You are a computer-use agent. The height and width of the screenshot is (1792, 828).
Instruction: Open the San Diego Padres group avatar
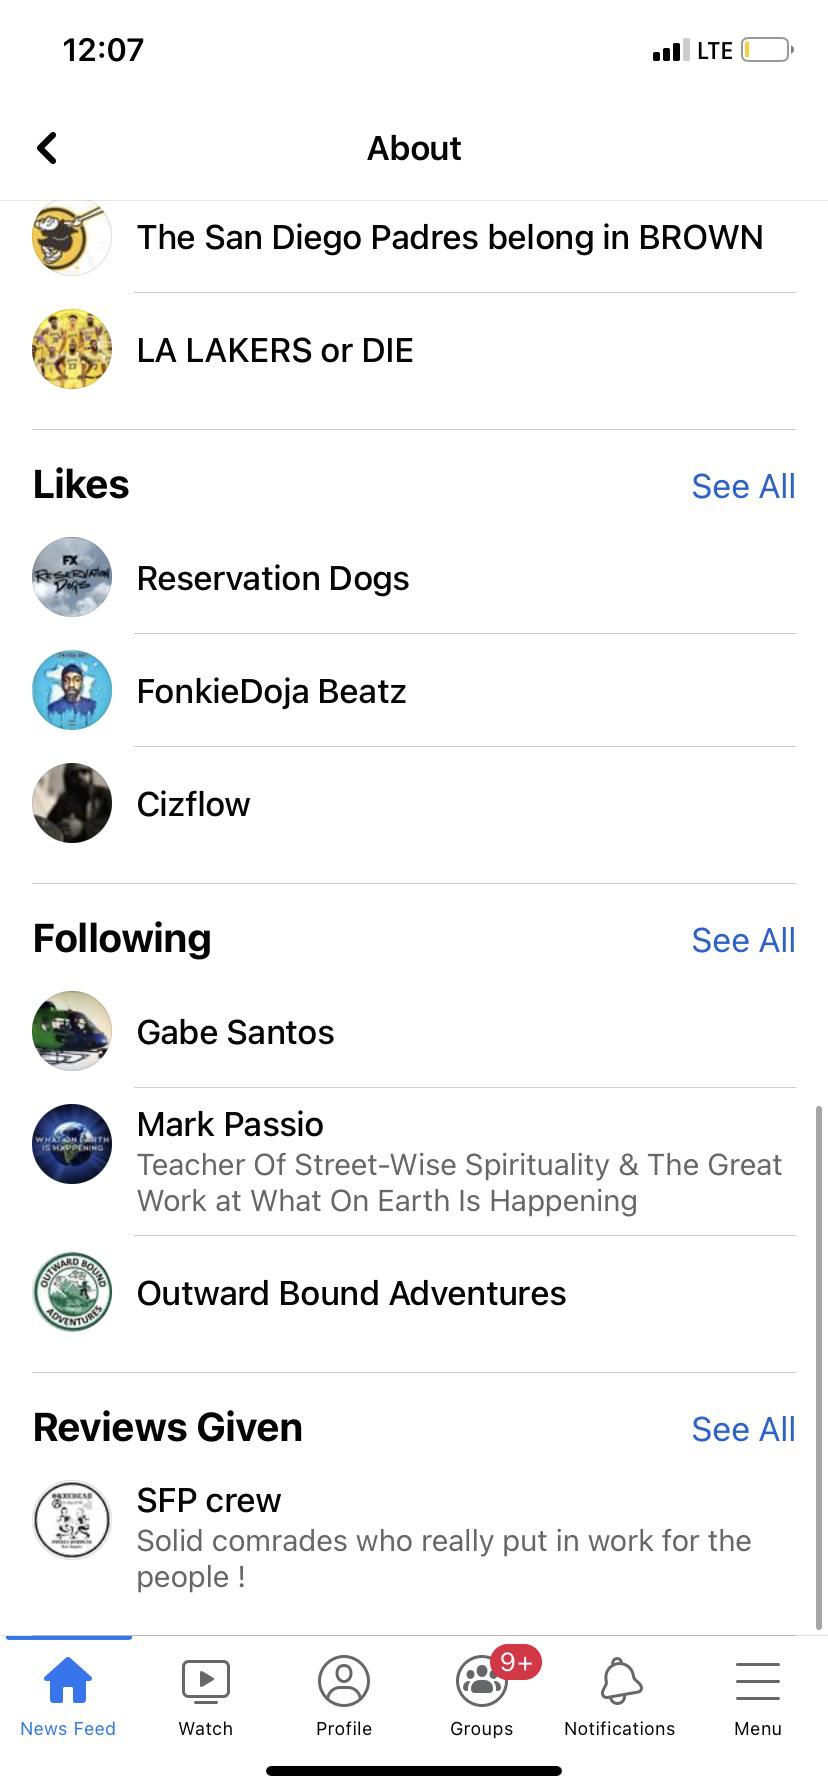pos(72,238)
